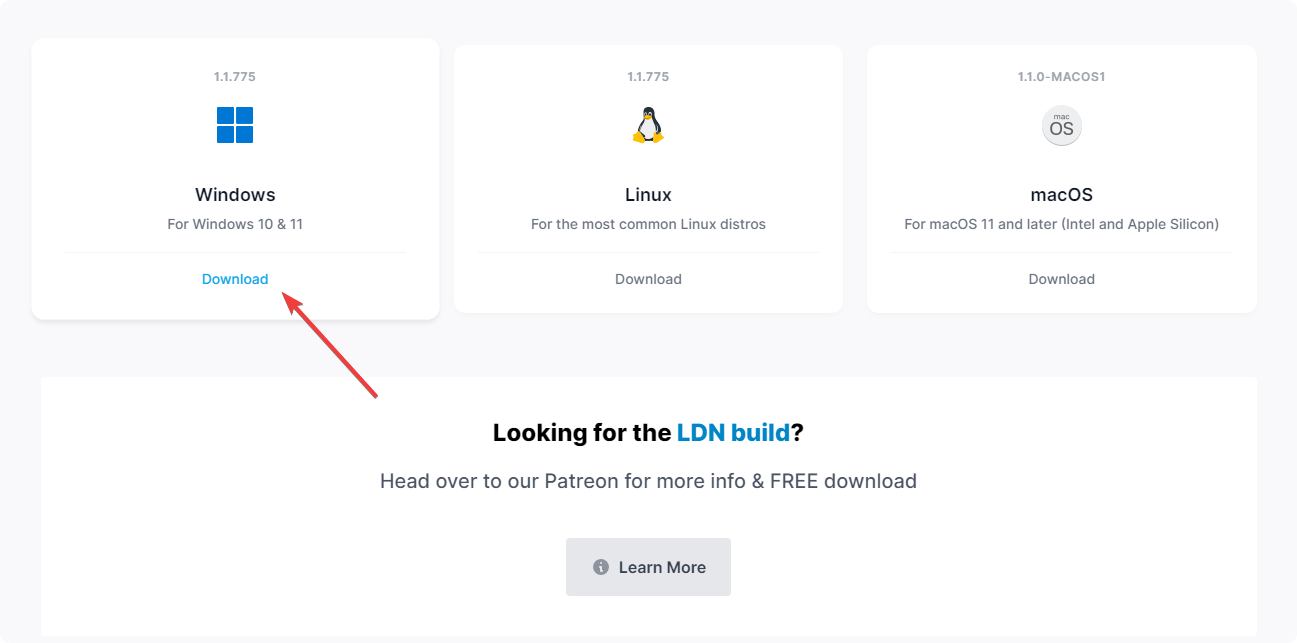This screenshot has width=1297, height=643.
Task: Click version 1.1.775 on Linux card
Action: coord(648,77)
